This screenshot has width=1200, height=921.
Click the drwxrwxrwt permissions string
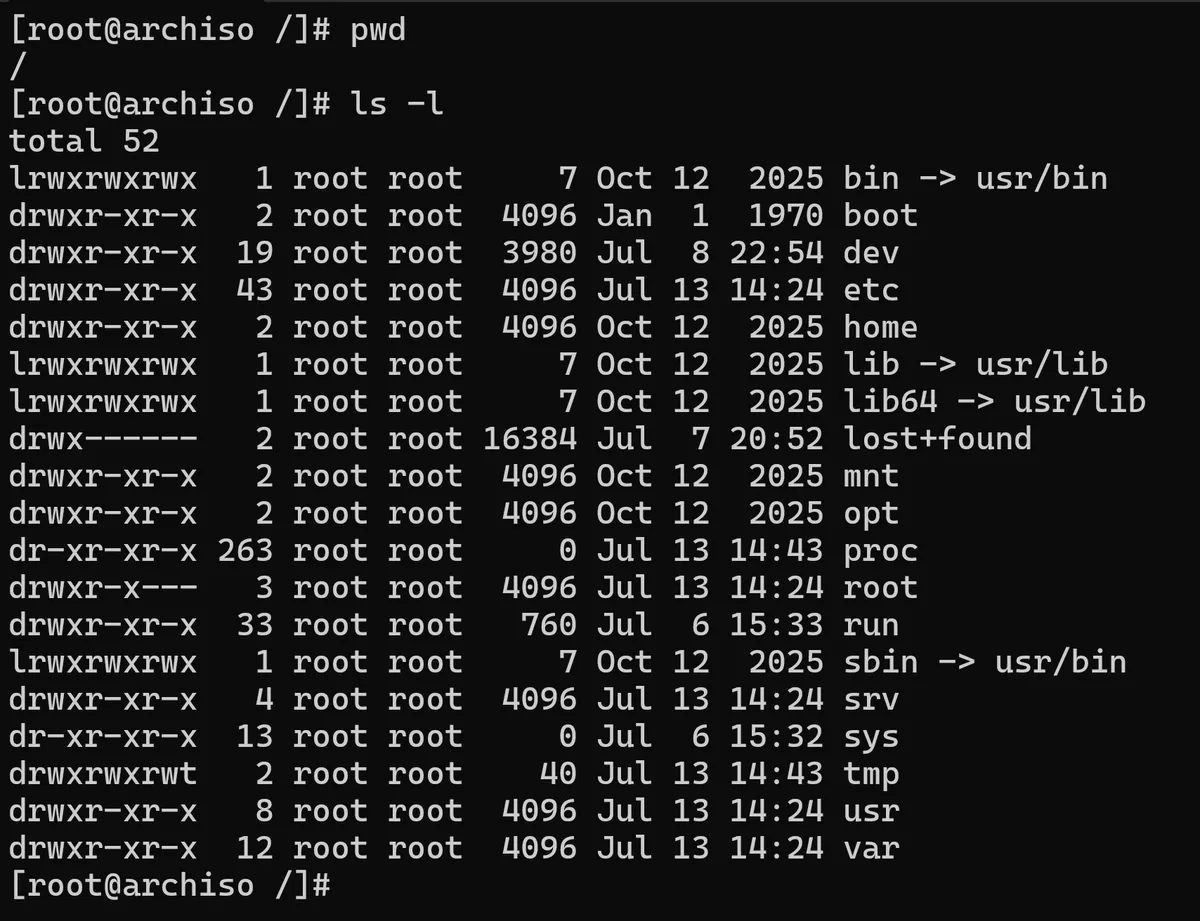pyautogui.click(x=103, y=774)
